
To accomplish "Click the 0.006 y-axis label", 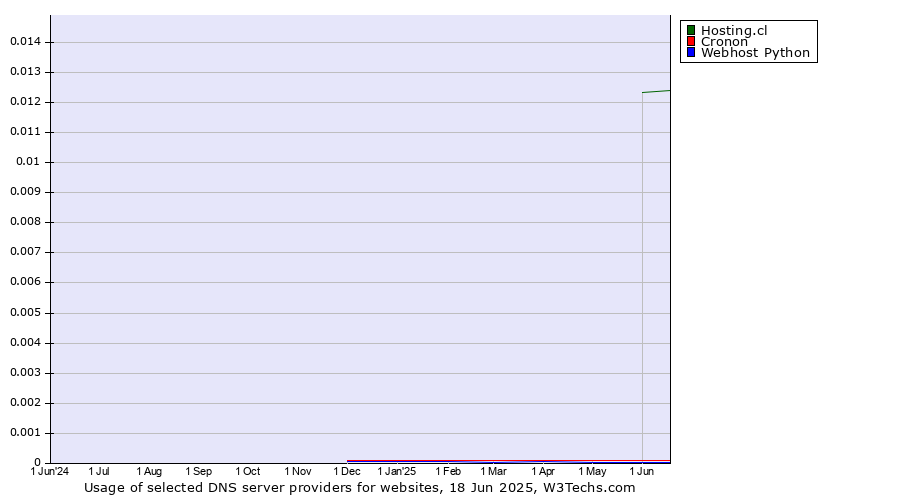I will [25, 281].
